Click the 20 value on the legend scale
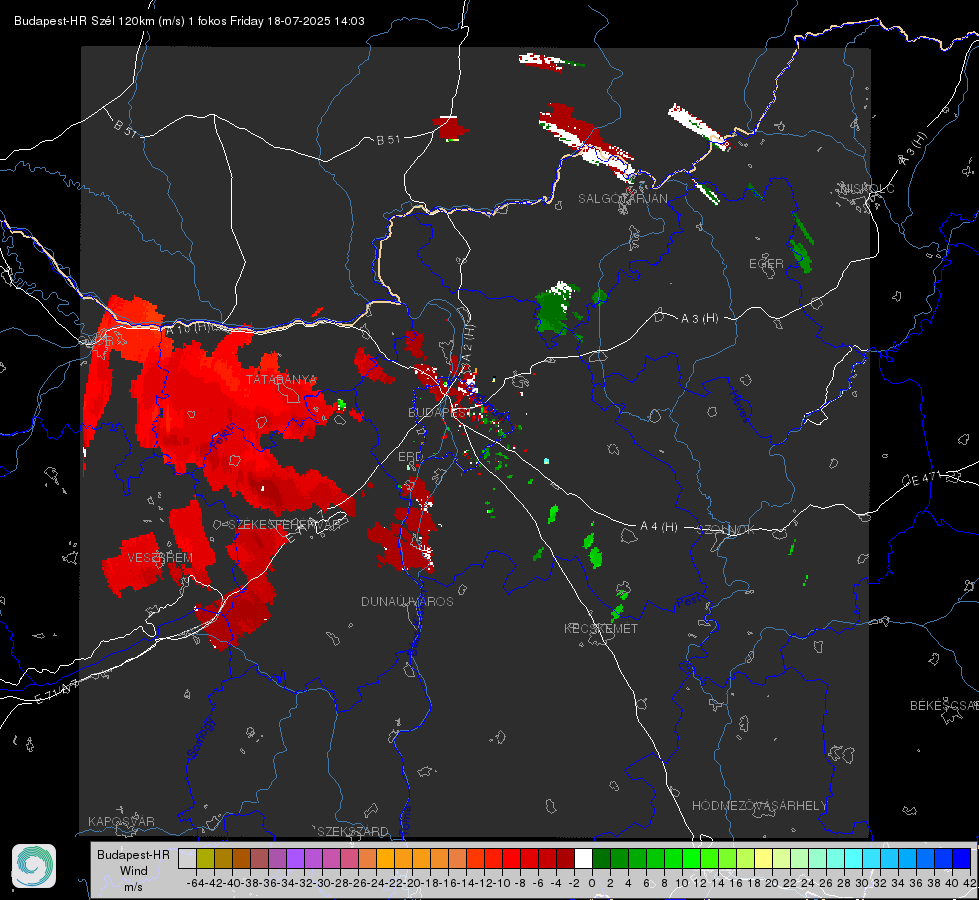 (772, 883)
